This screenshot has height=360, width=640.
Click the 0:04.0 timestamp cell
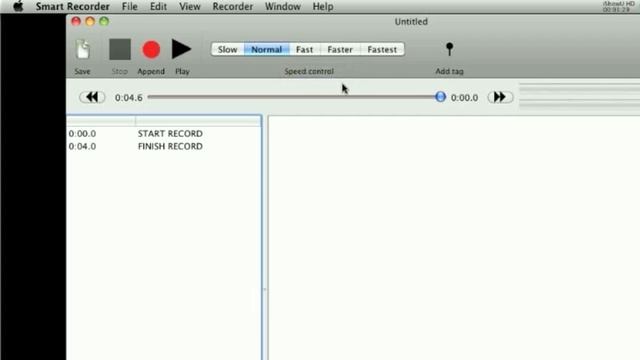(82, 146)
